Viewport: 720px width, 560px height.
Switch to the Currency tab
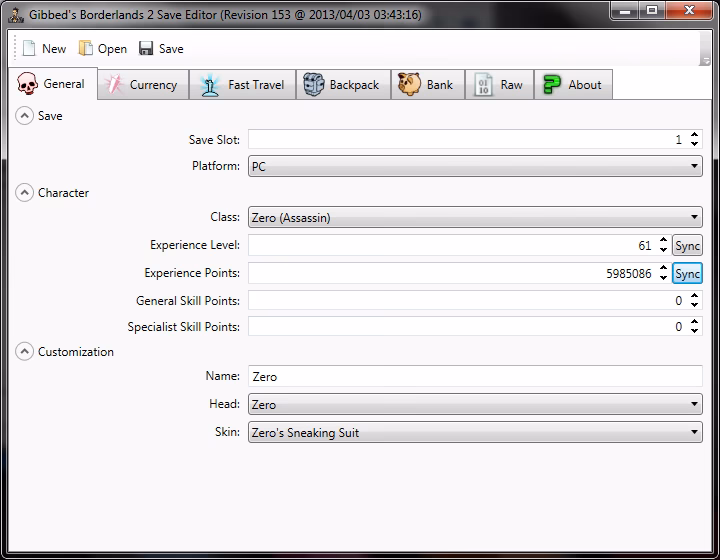click(x=143, y=84)
